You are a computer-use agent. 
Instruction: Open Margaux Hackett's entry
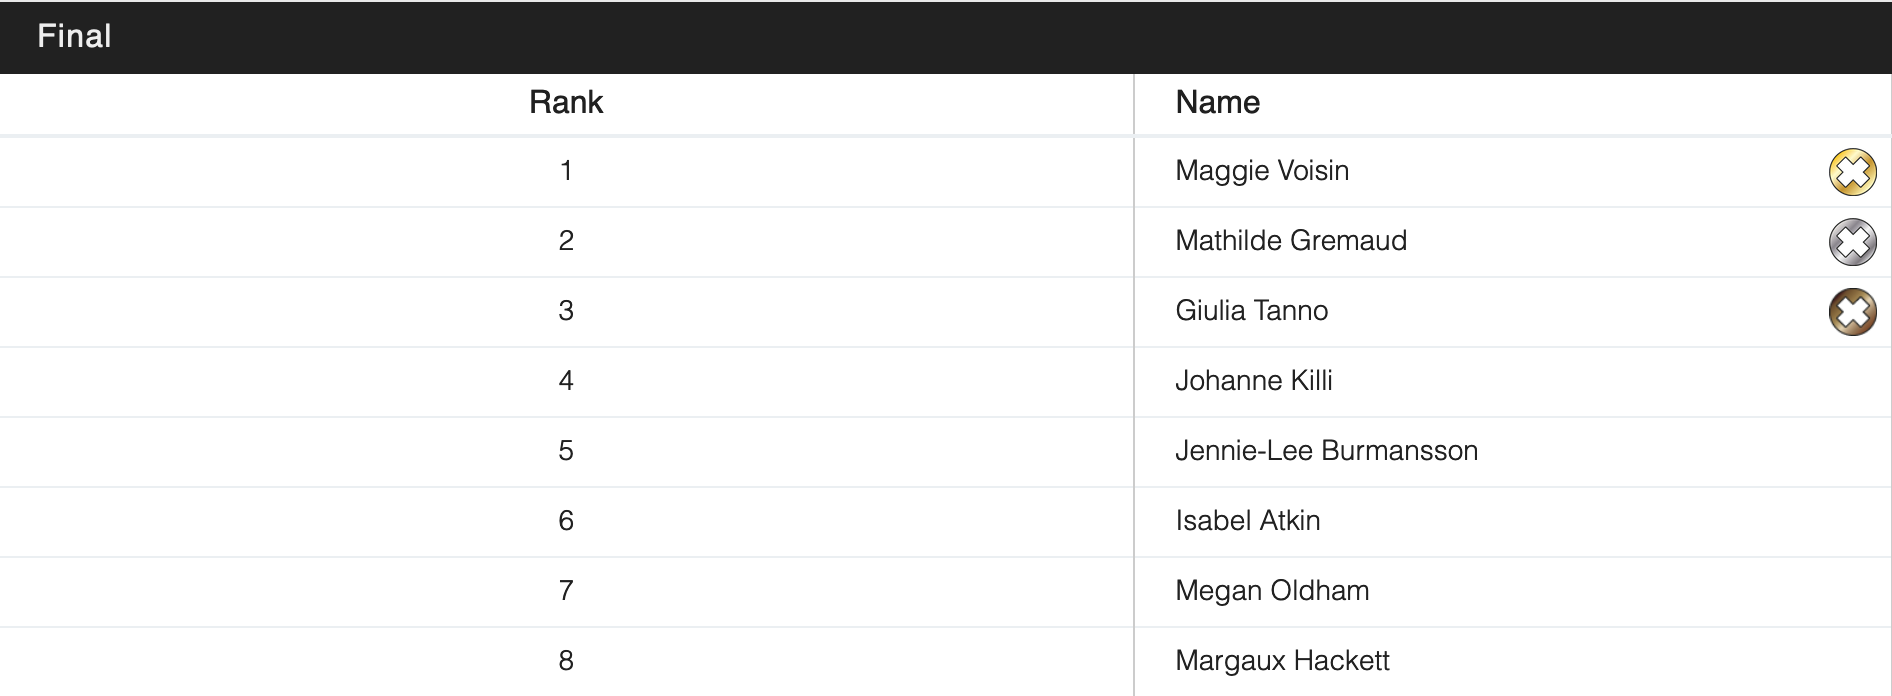(1282, 661)
